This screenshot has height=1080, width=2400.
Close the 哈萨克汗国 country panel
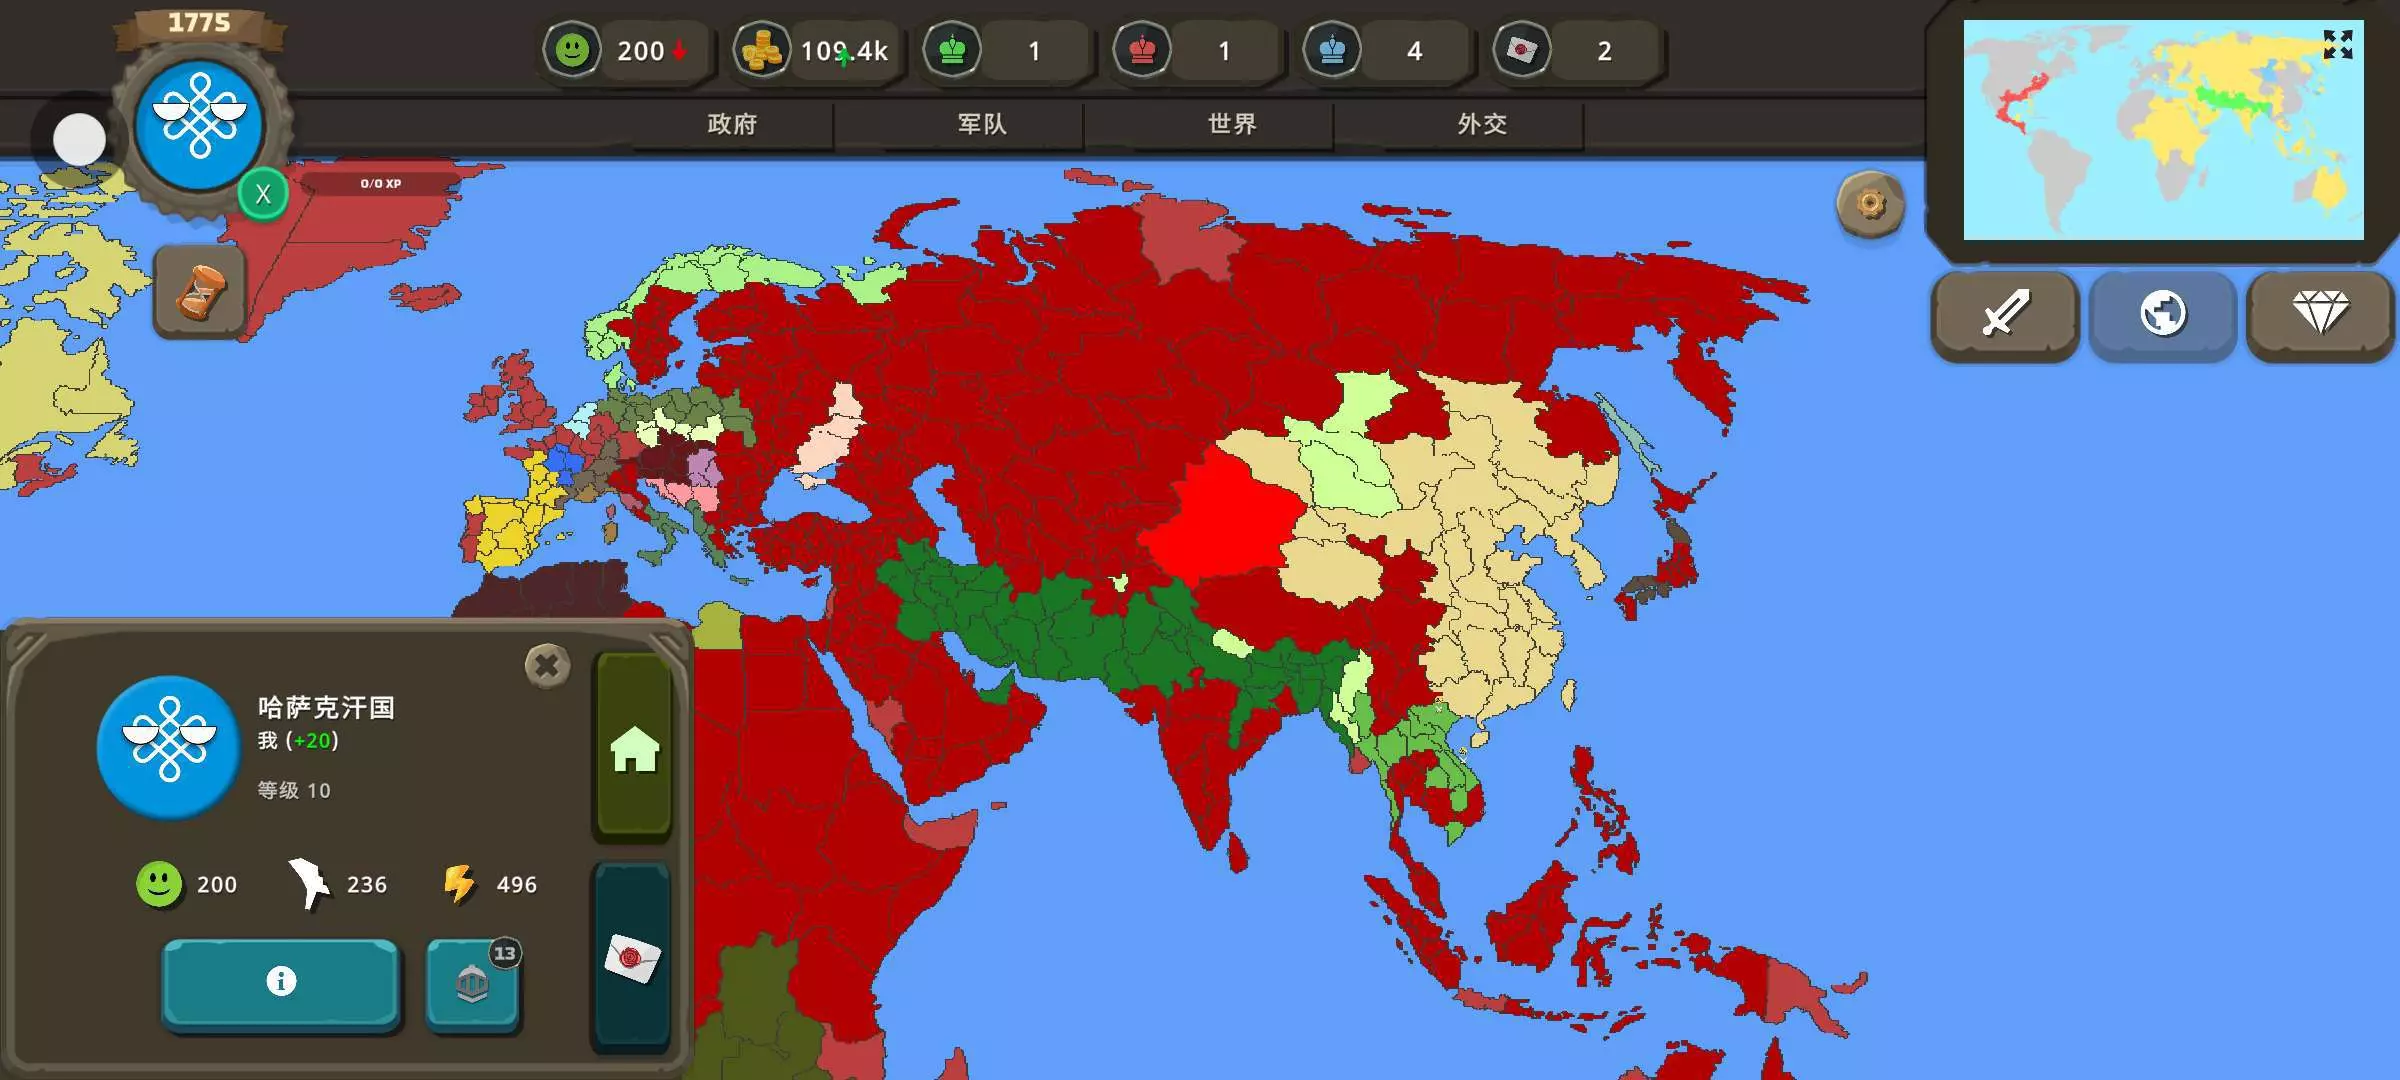(x=547, y=666)
